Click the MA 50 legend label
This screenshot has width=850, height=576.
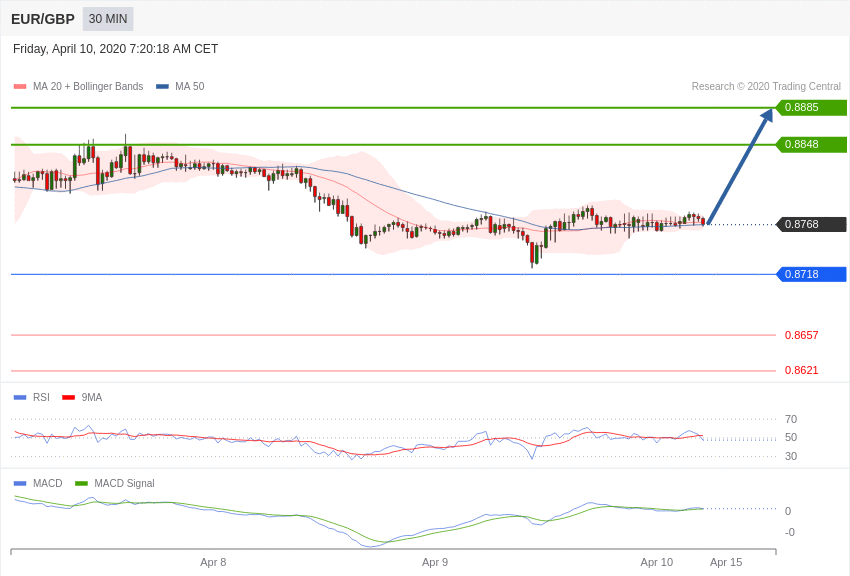[190, 86]
